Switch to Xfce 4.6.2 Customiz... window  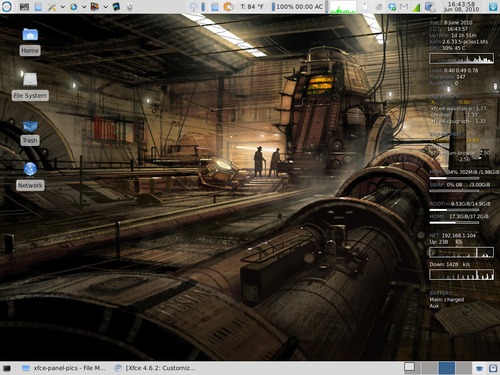[155, 368]
